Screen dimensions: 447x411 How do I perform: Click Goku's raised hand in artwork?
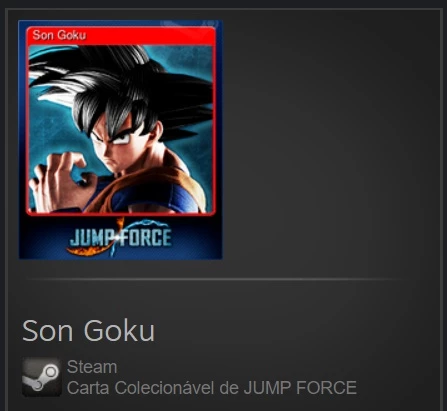click(x=60, y=182)
